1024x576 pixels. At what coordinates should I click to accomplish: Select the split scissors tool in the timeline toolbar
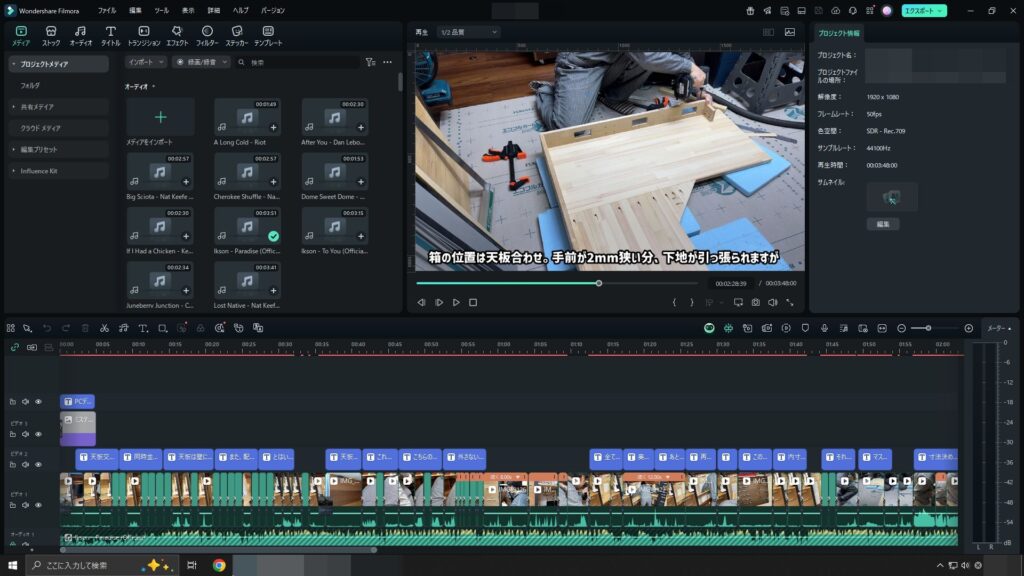(104, 328)
